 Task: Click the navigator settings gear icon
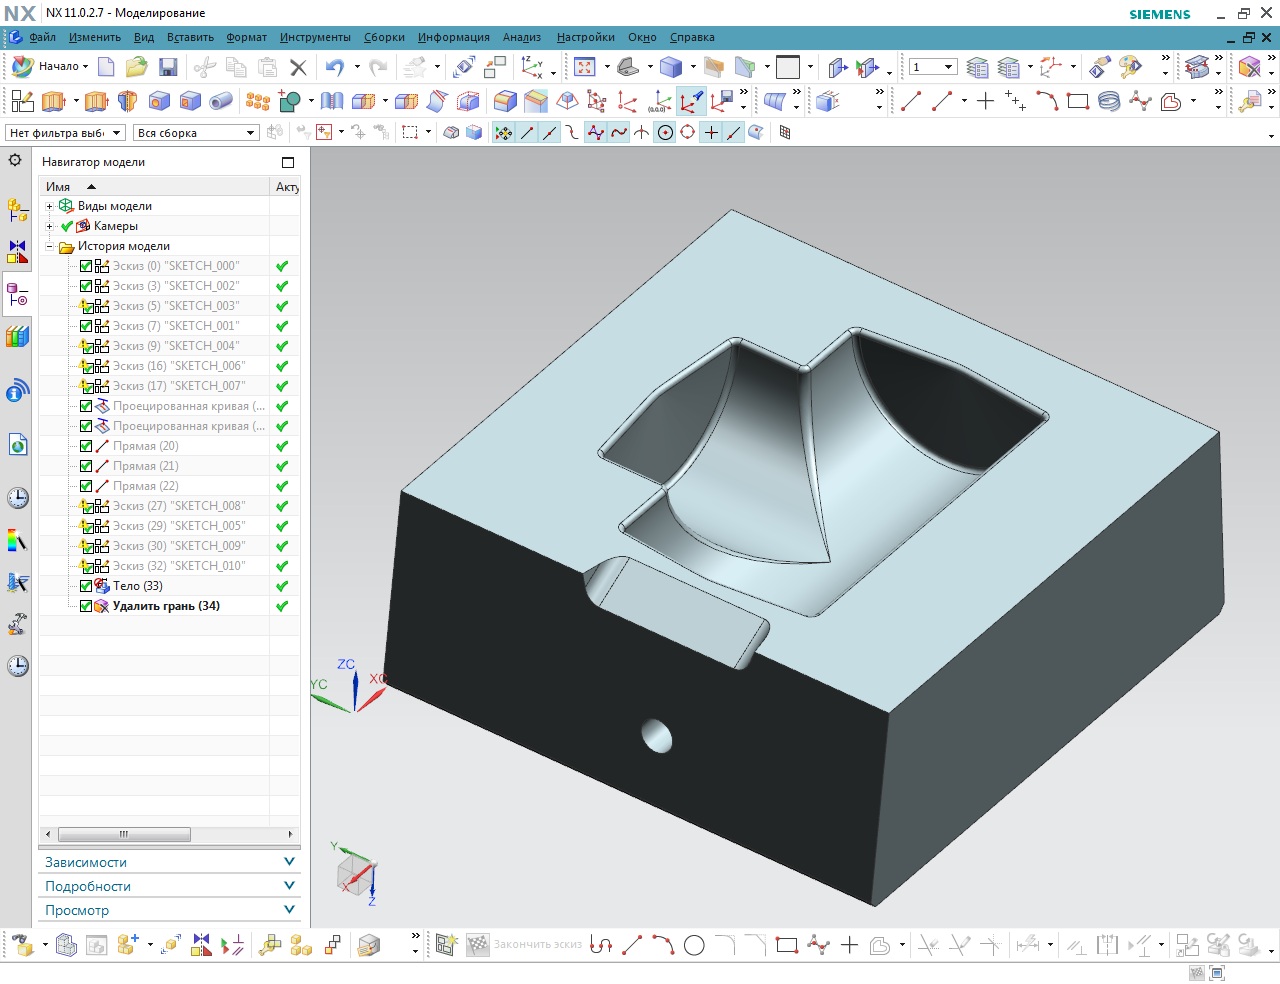click(x=15, y=160)
